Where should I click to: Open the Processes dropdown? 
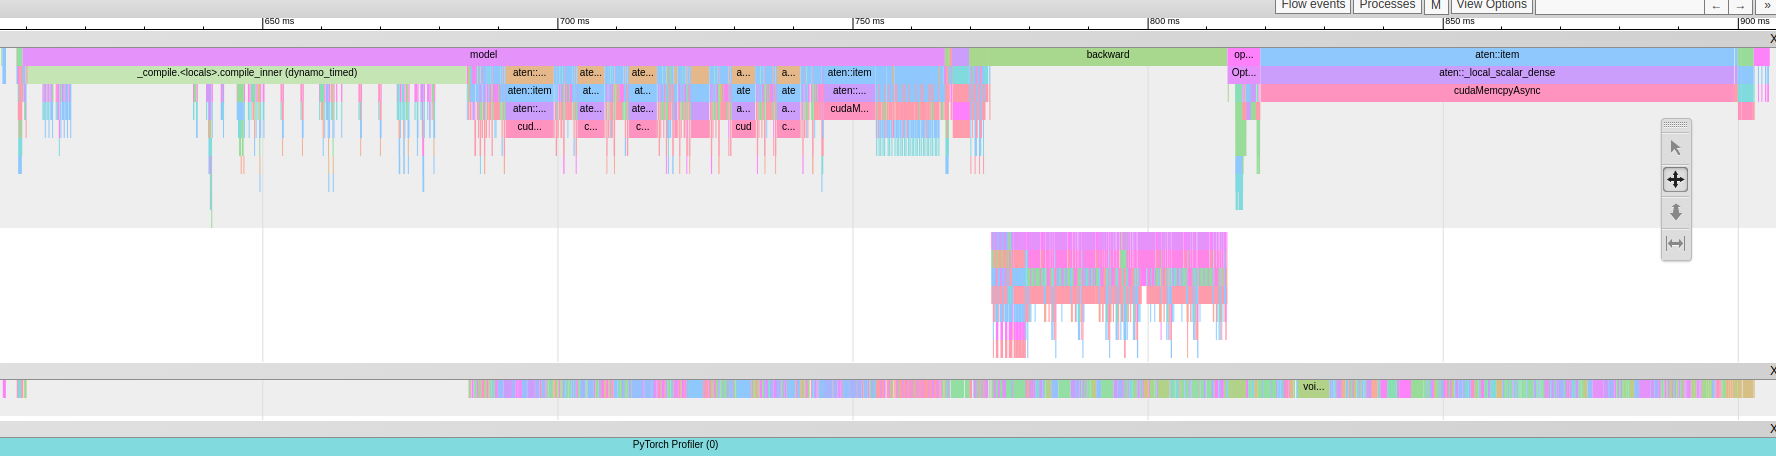(1386, 6)
